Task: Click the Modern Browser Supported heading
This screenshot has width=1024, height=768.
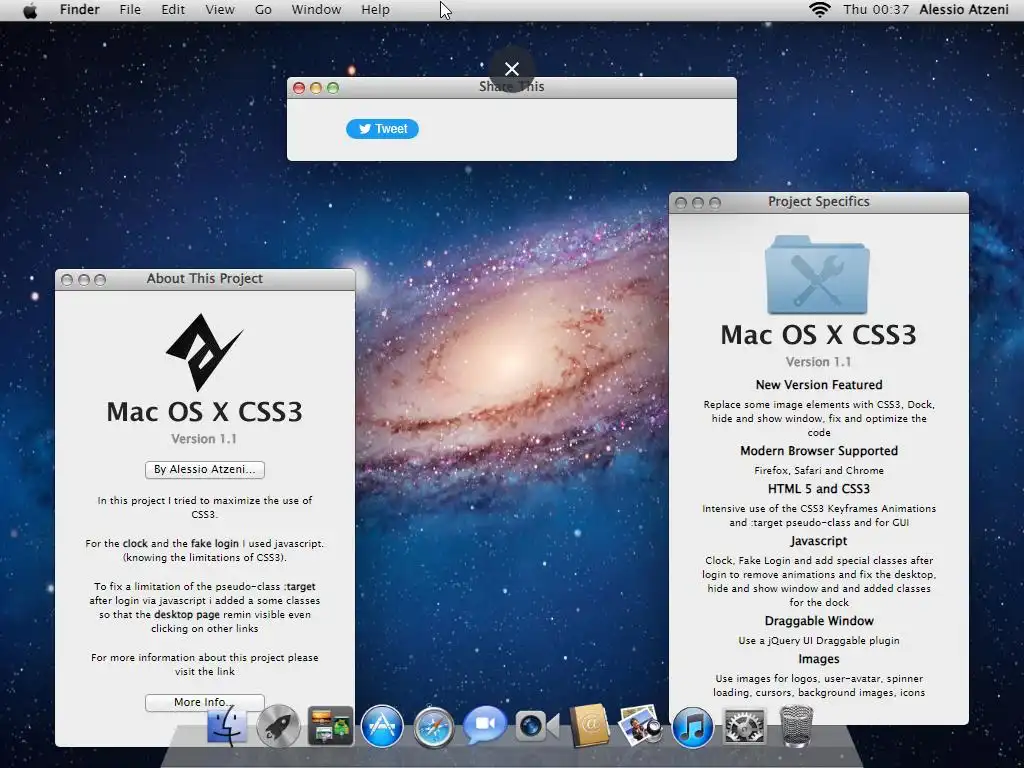Action: [x=819, y=451]
